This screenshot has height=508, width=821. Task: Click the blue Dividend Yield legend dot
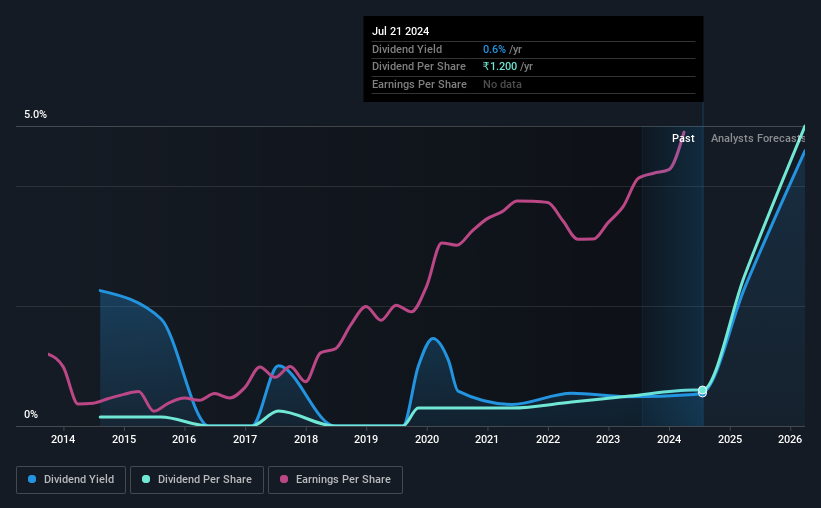[x=32, y=479]
